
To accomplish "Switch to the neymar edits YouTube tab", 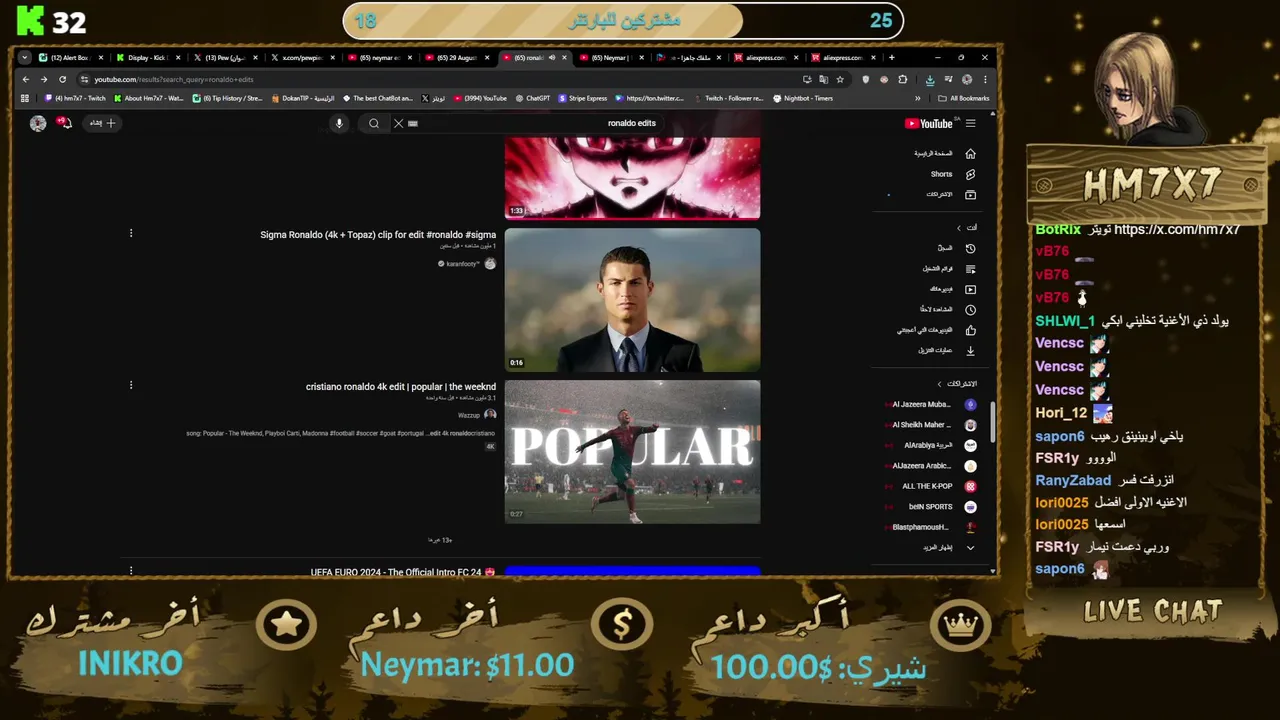I will [x=381, y=57].
